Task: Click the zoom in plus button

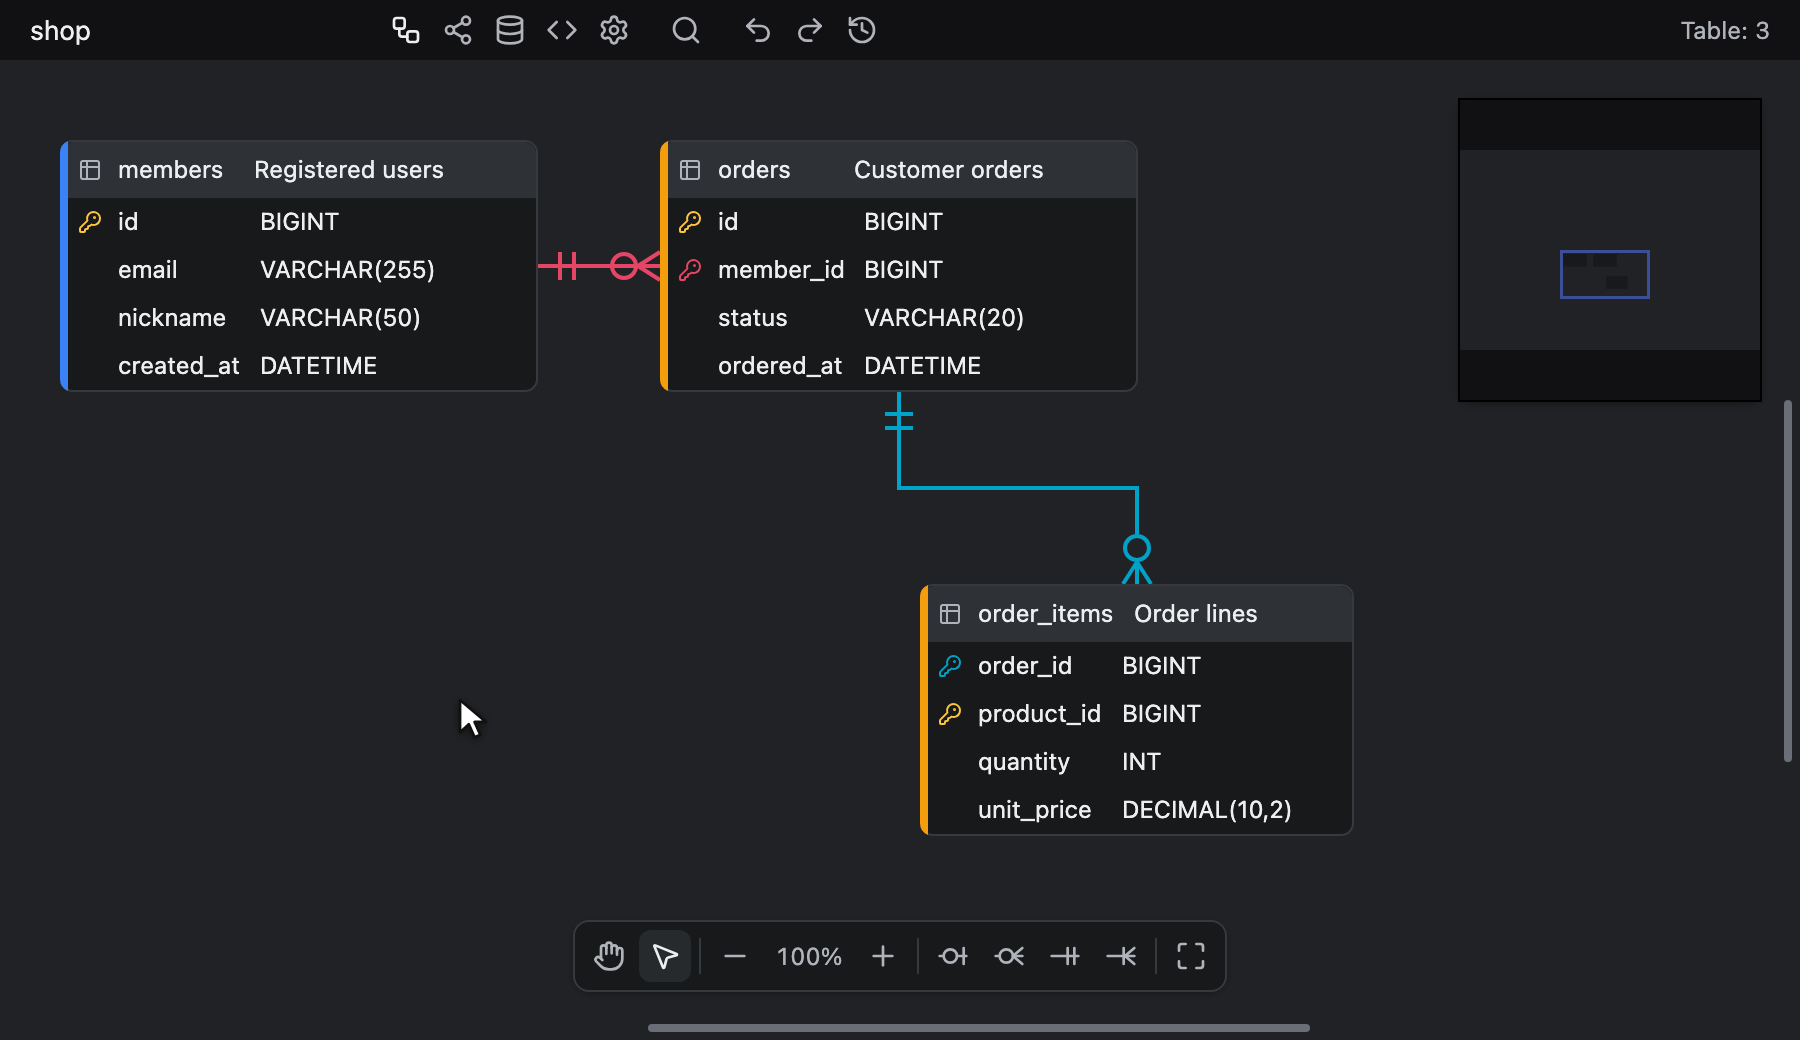Action: [x=883, y=956]
